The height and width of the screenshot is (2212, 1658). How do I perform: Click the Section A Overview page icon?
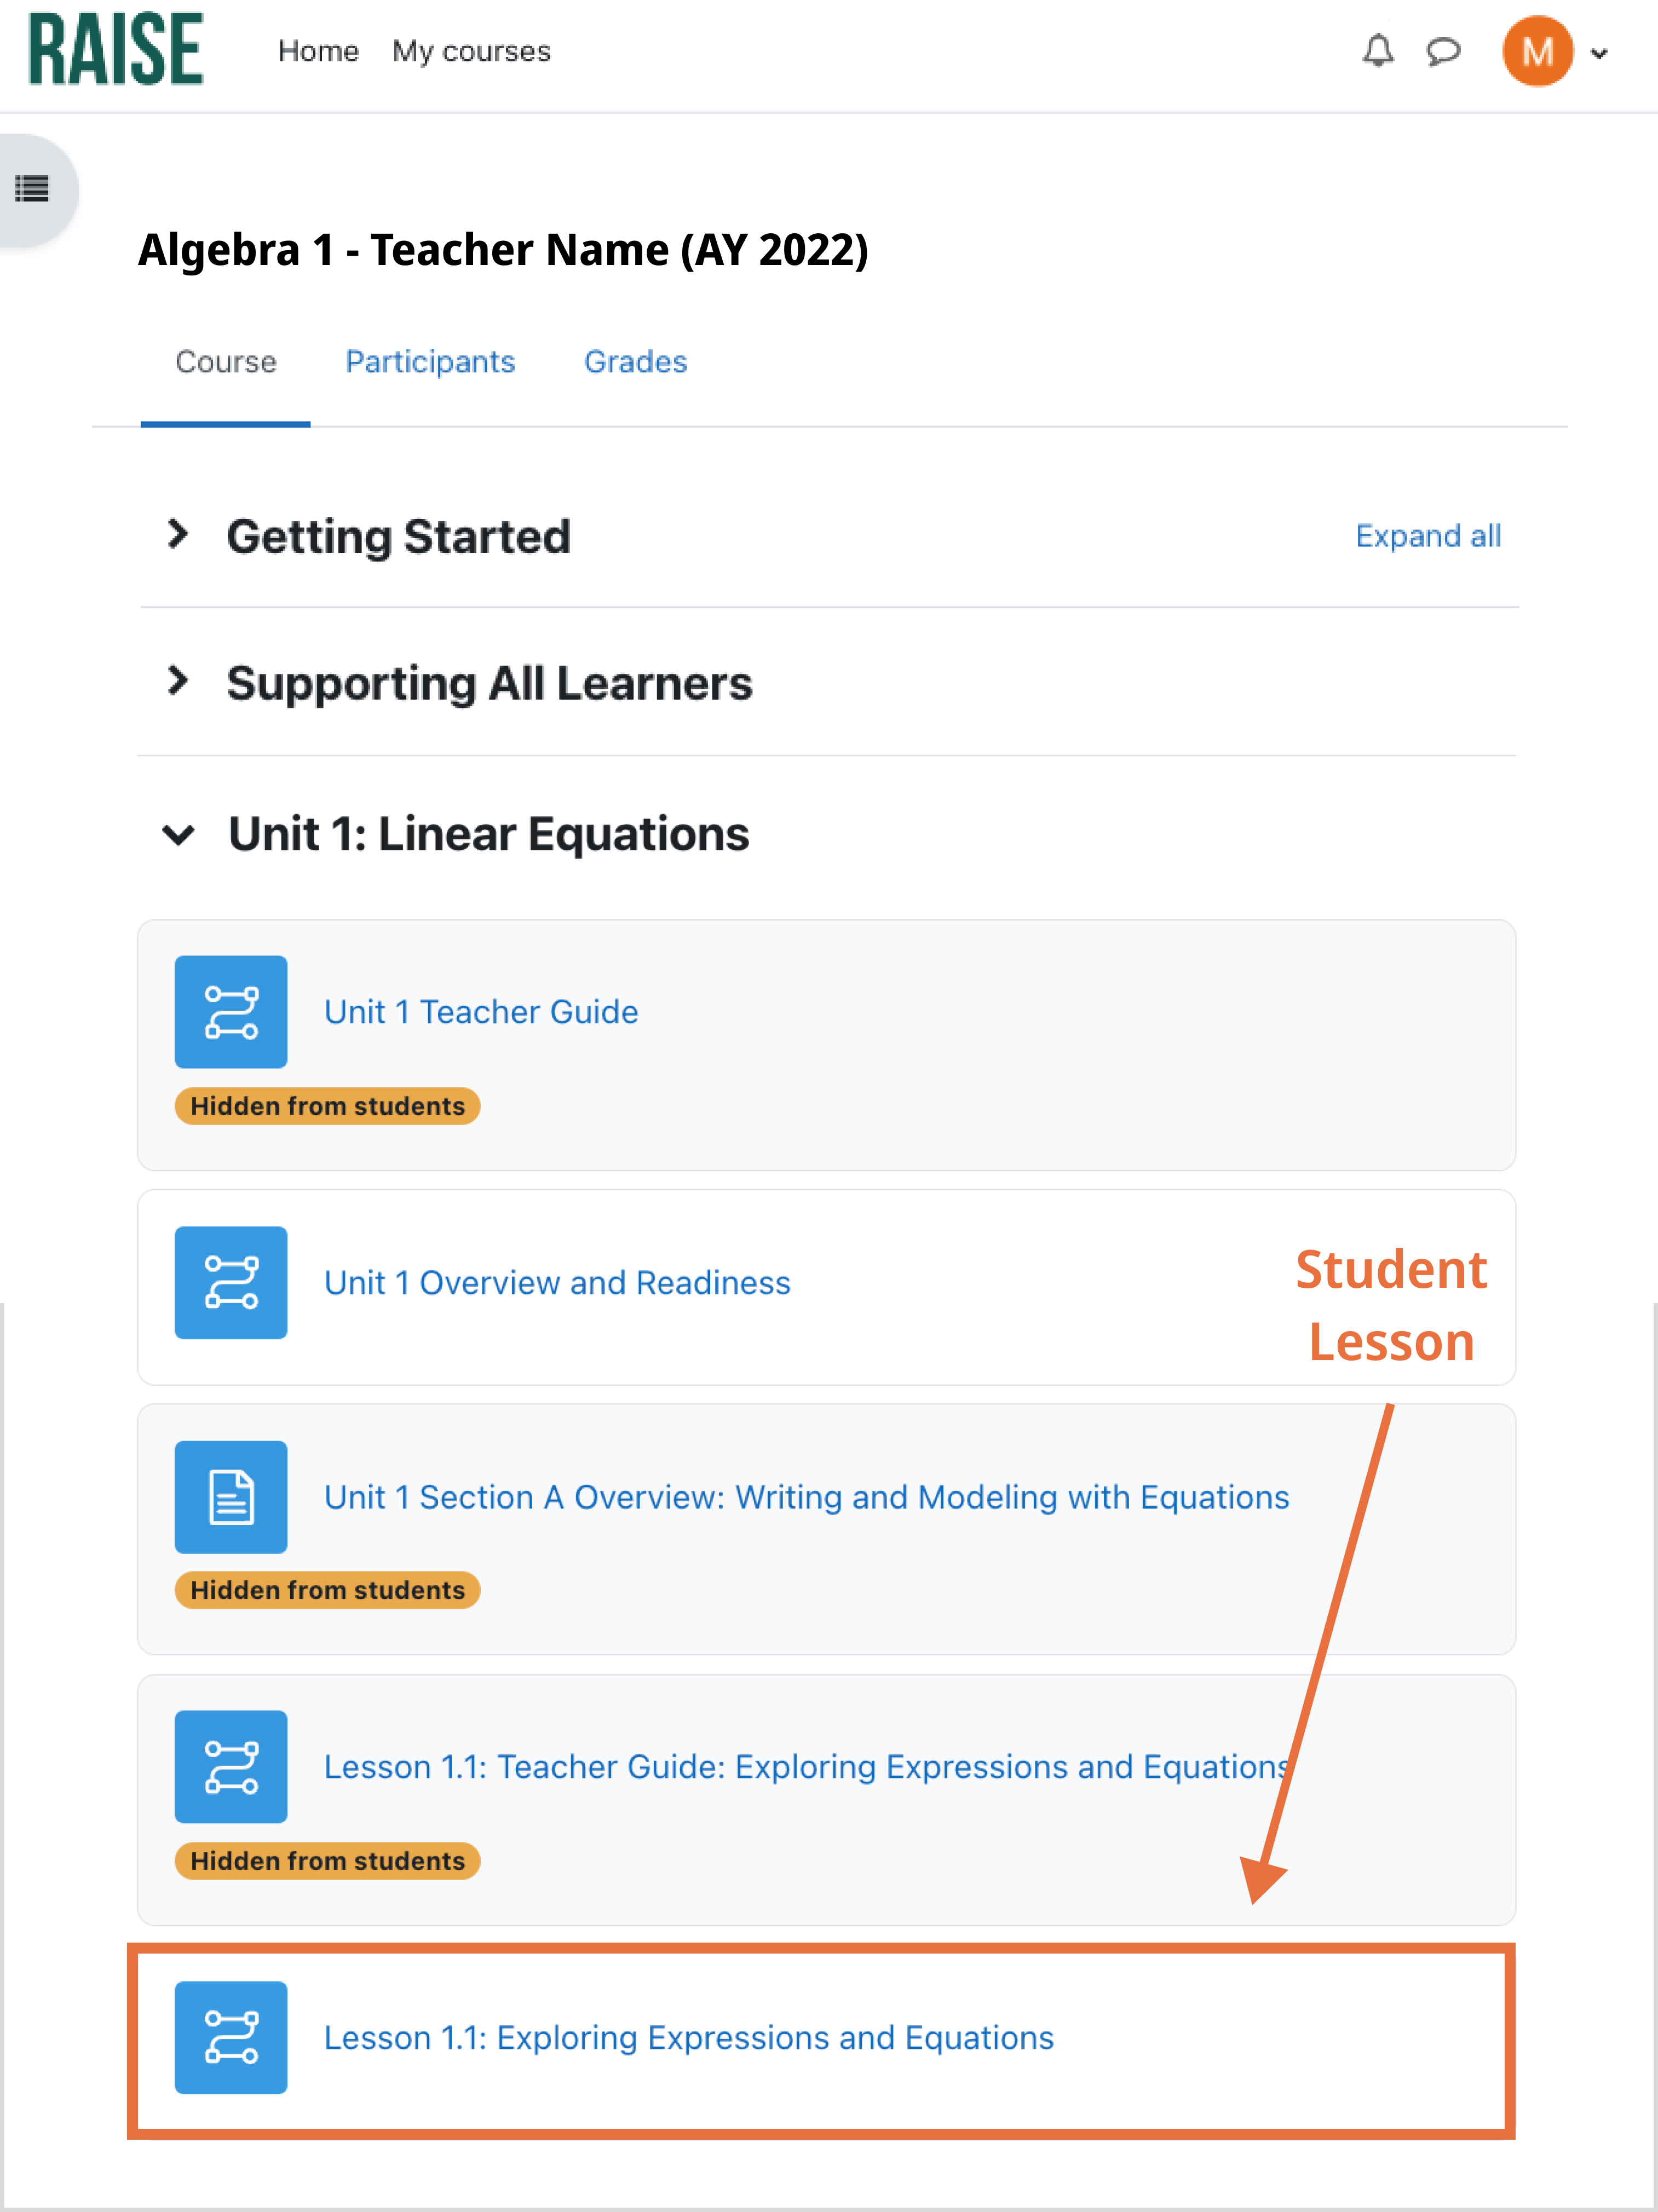tap(231, 1497)
